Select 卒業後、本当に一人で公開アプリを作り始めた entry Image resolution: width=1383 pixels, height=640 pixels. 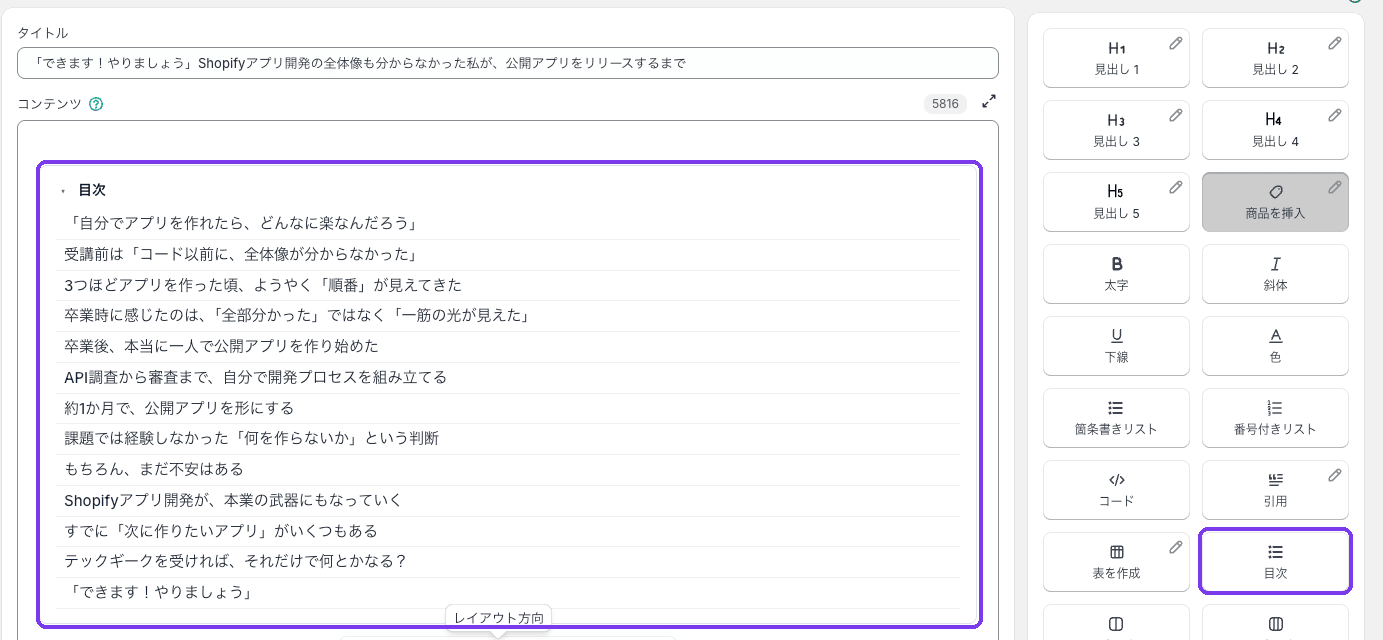point(221,346)
